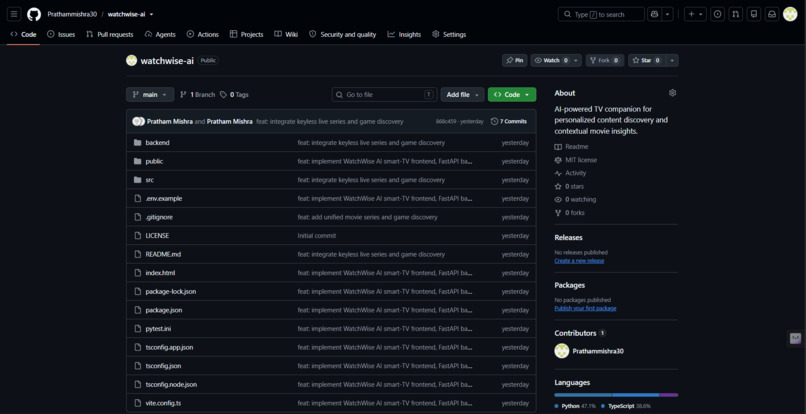Viewport: 806px width, 414px height.
Task: Open the README.md file name
Action: click(163, 255)
